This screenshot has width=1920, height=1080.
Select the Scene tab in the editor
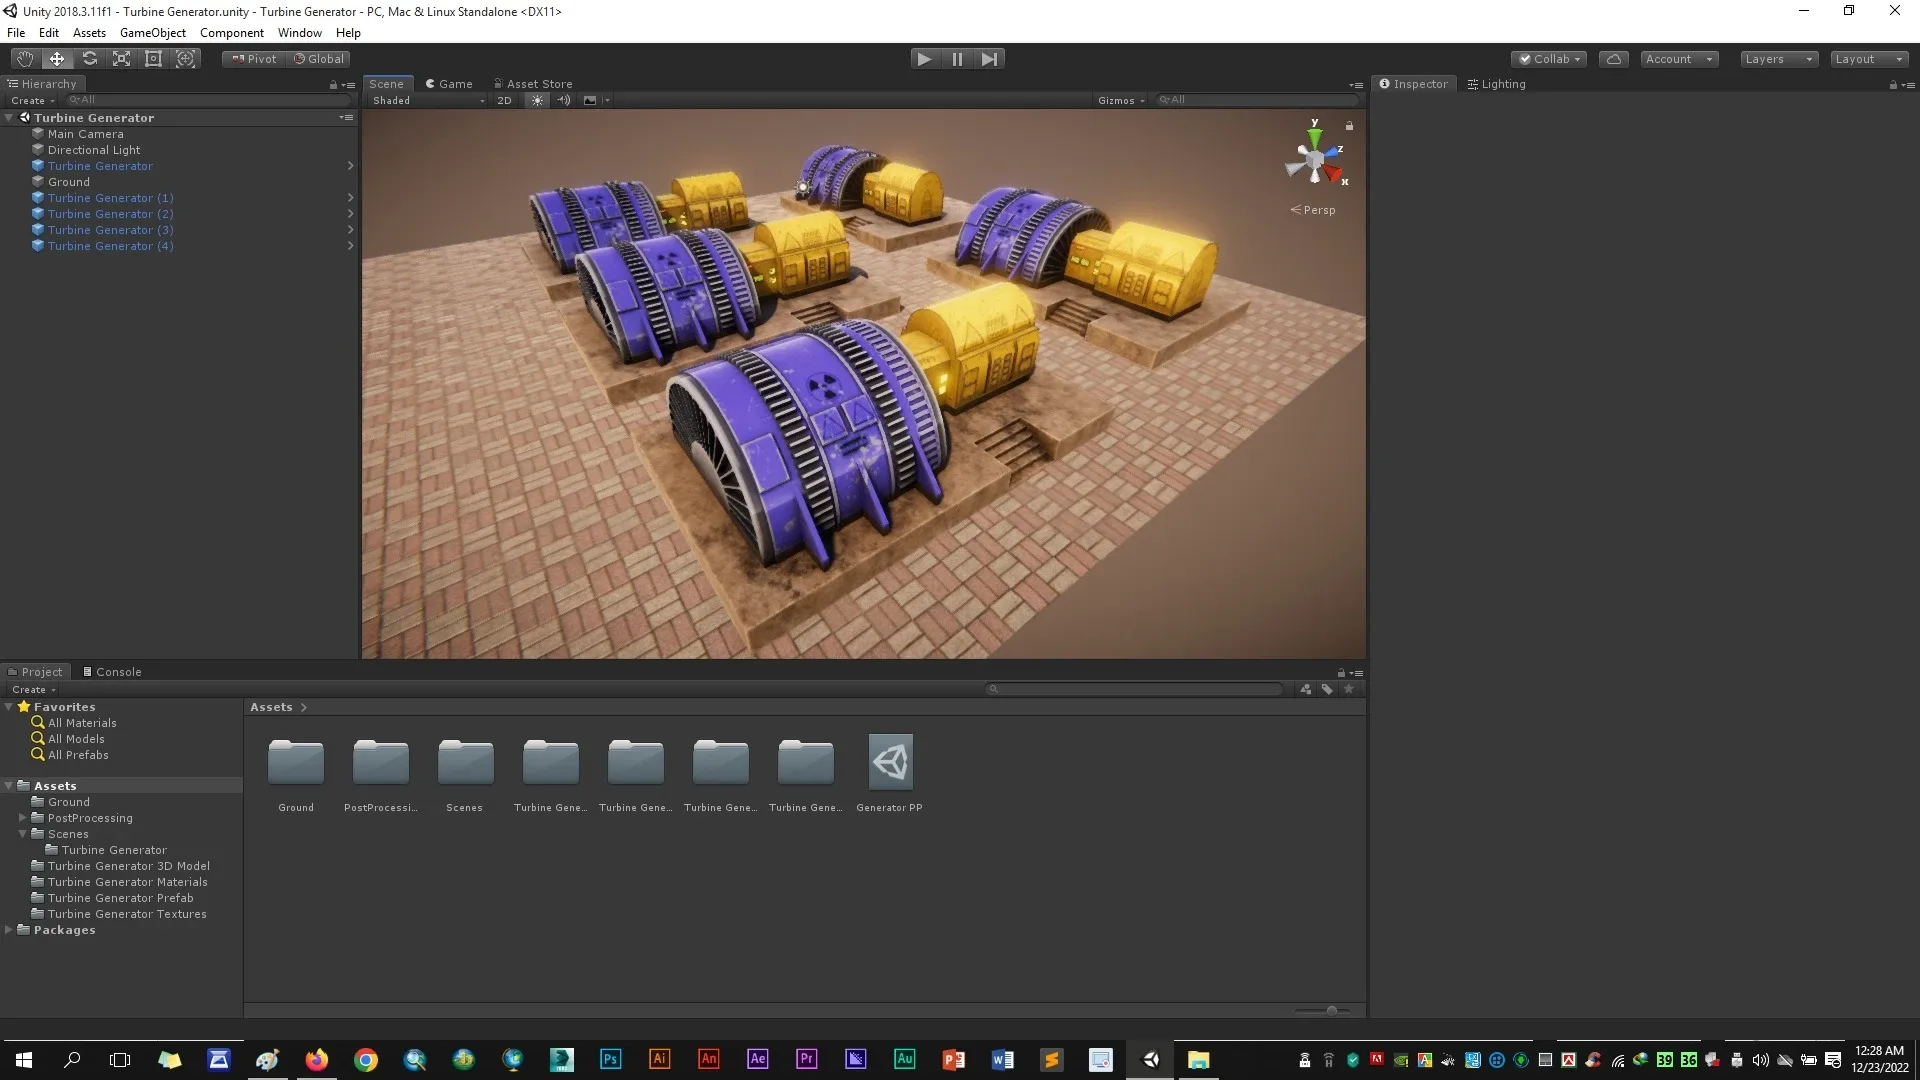click(386, 82)
